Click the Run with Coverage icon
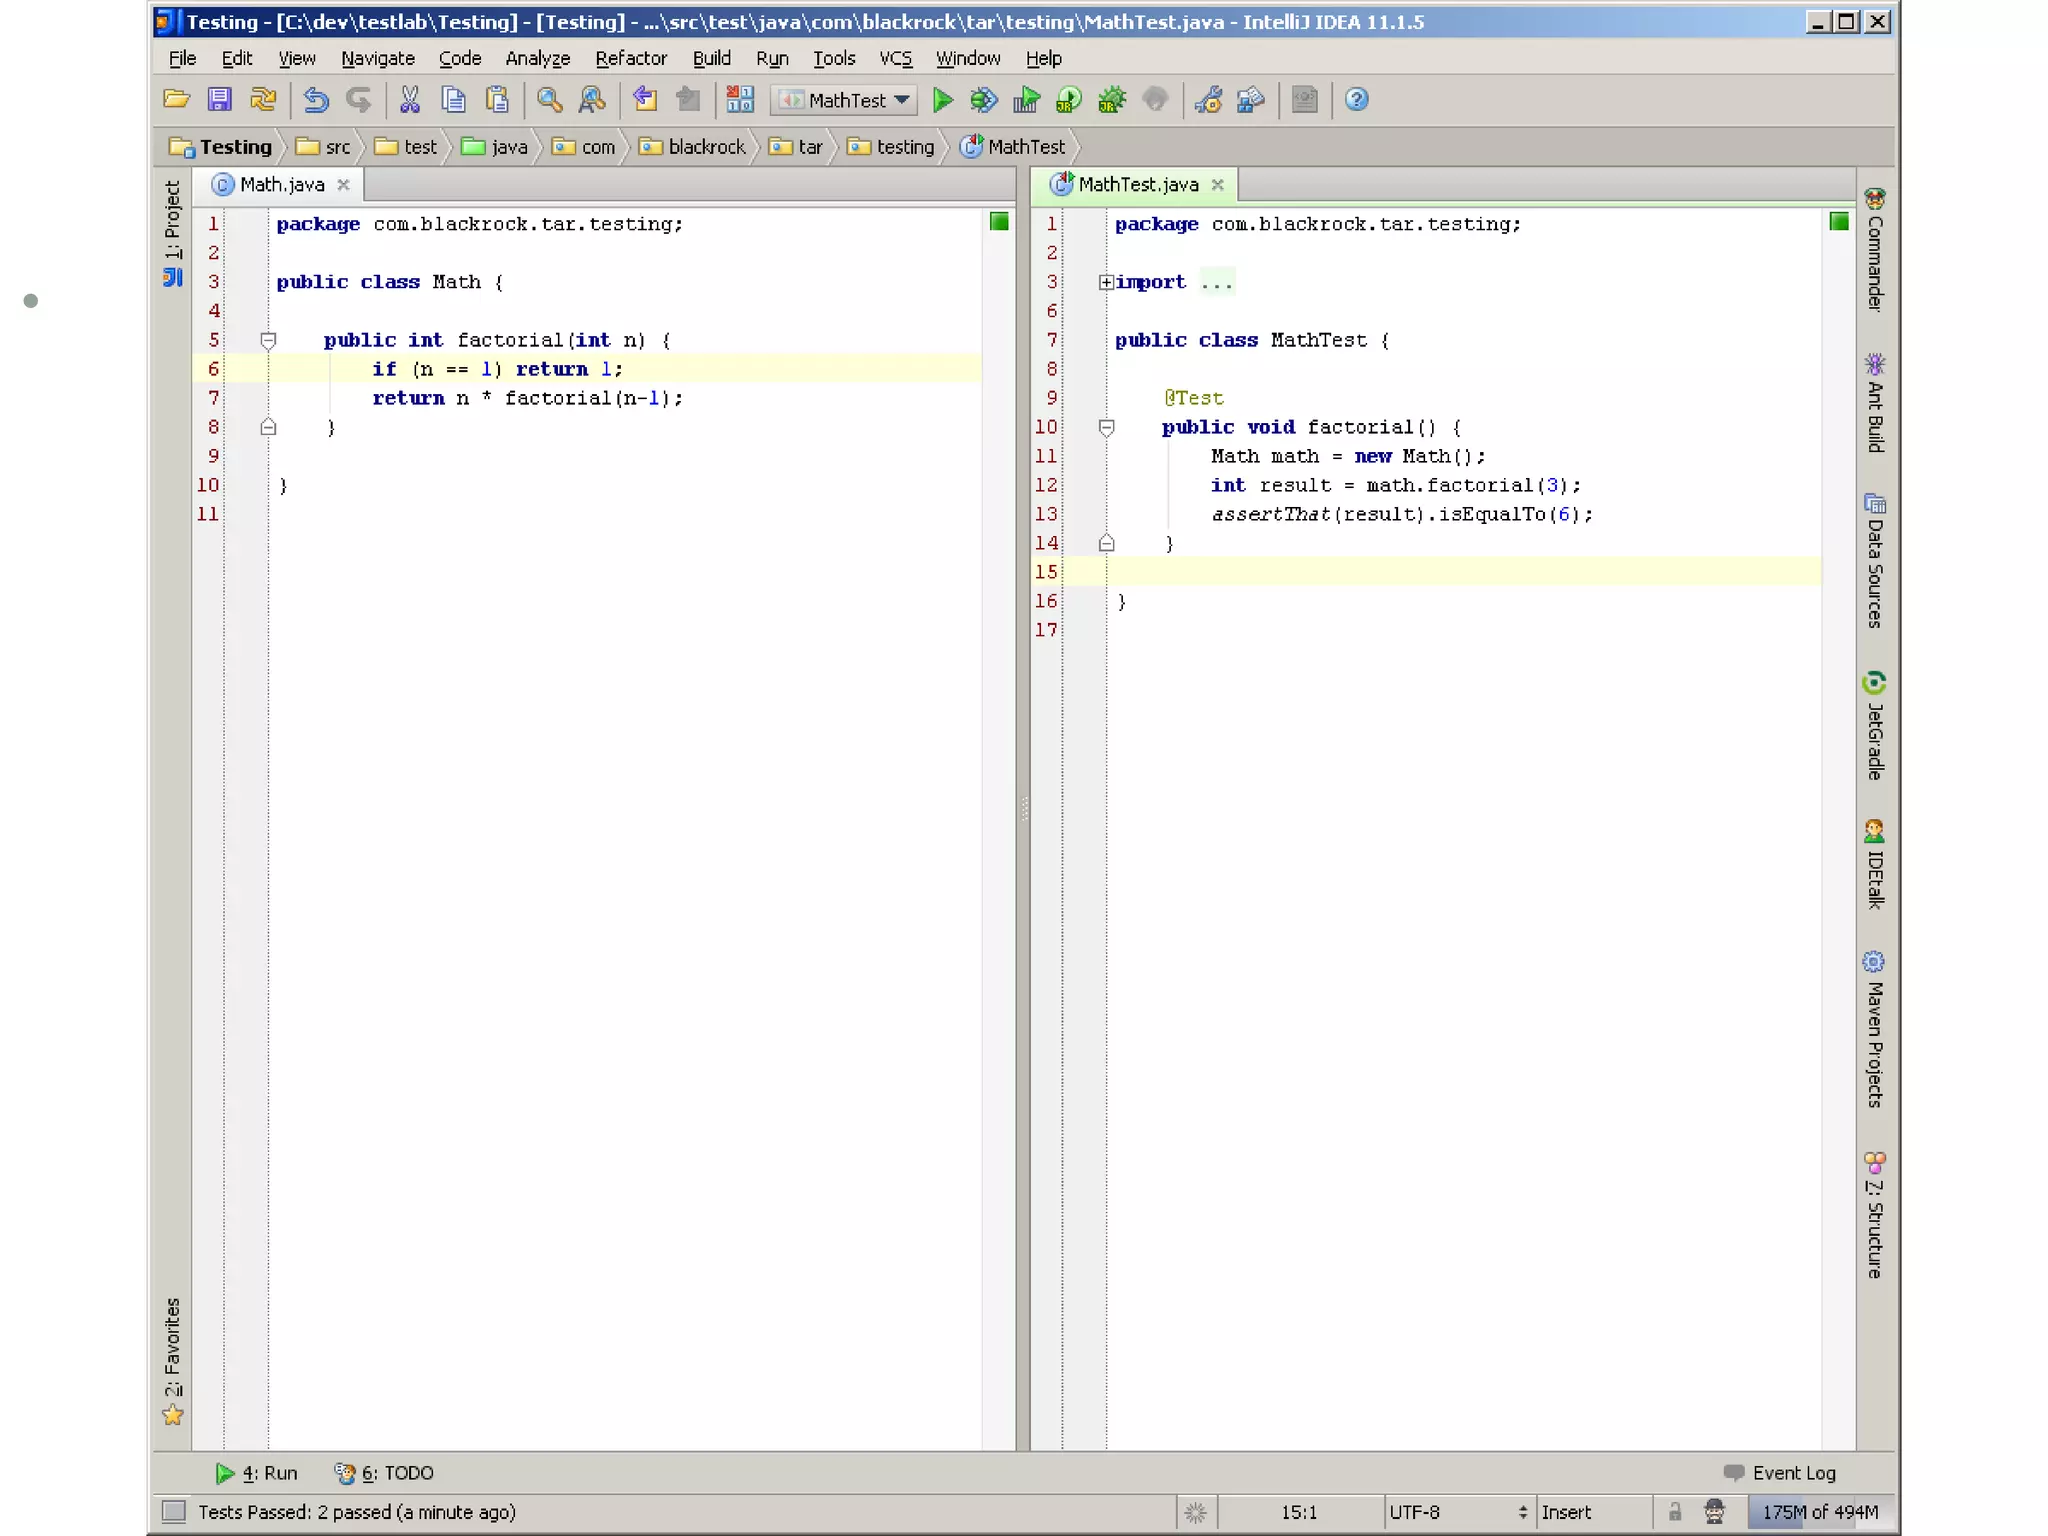 coord(1027,100)
